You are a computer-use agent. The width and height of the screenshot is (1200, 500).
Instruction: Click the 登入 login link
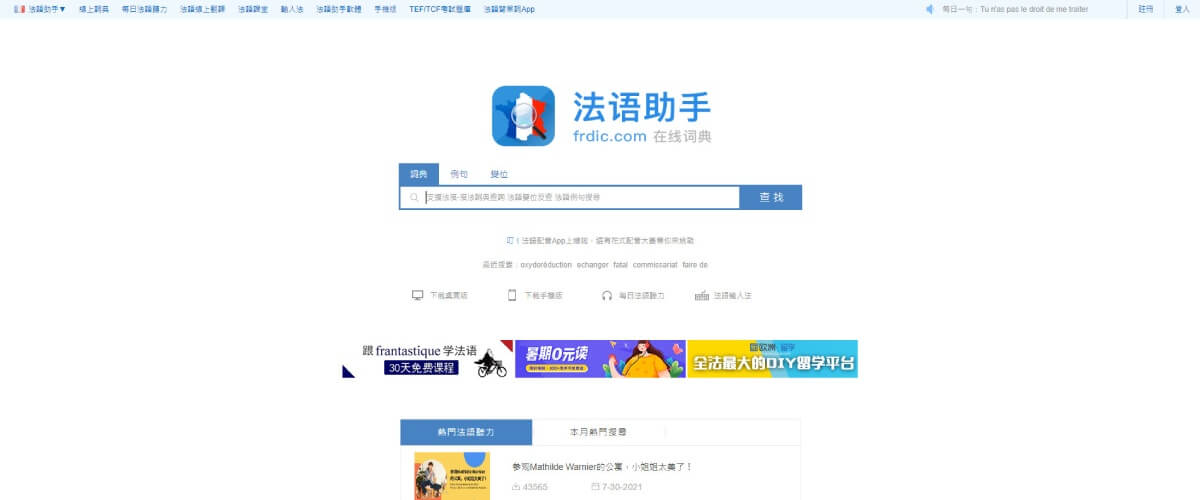tap(1182, 9)
